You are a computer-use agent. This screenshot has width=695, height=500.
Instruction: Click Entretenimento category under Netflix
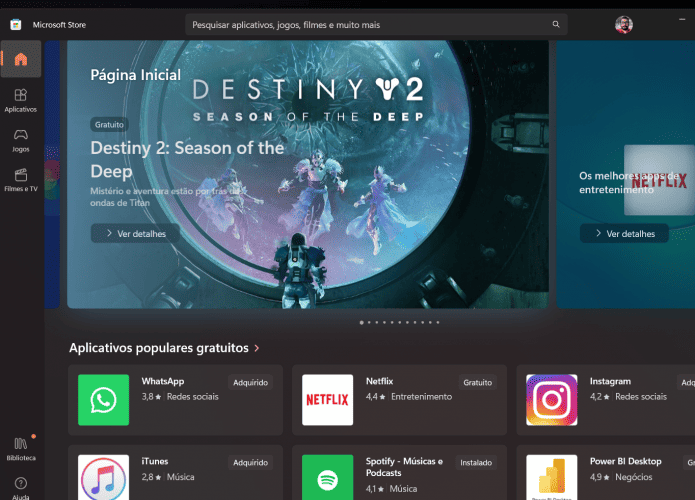click(422, 397)
